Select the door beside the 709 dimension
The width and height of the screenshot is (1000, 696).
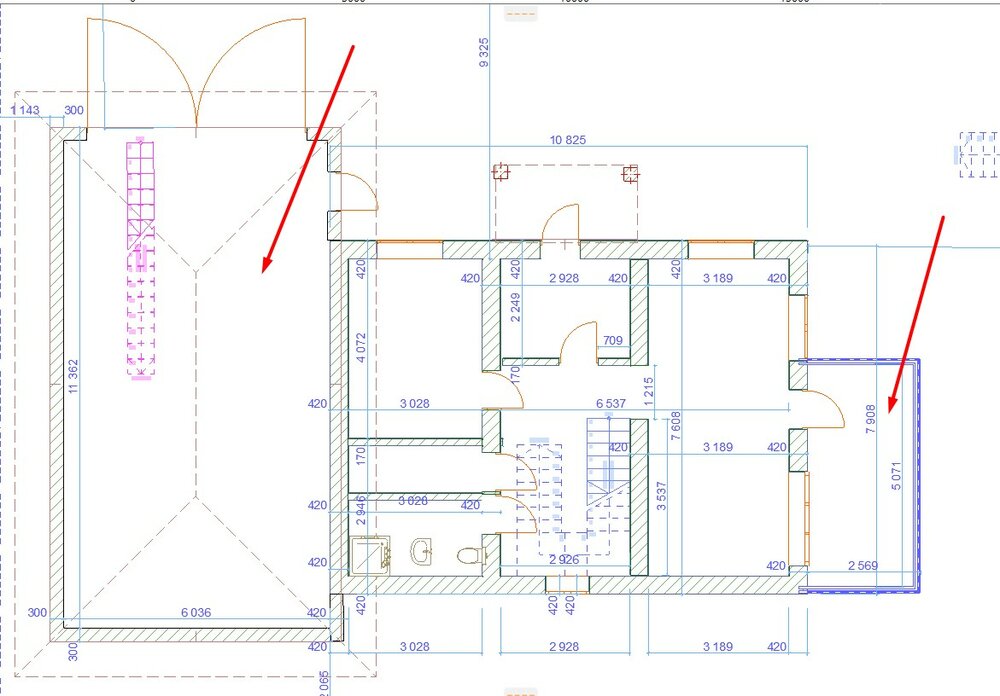pos(579,343)
